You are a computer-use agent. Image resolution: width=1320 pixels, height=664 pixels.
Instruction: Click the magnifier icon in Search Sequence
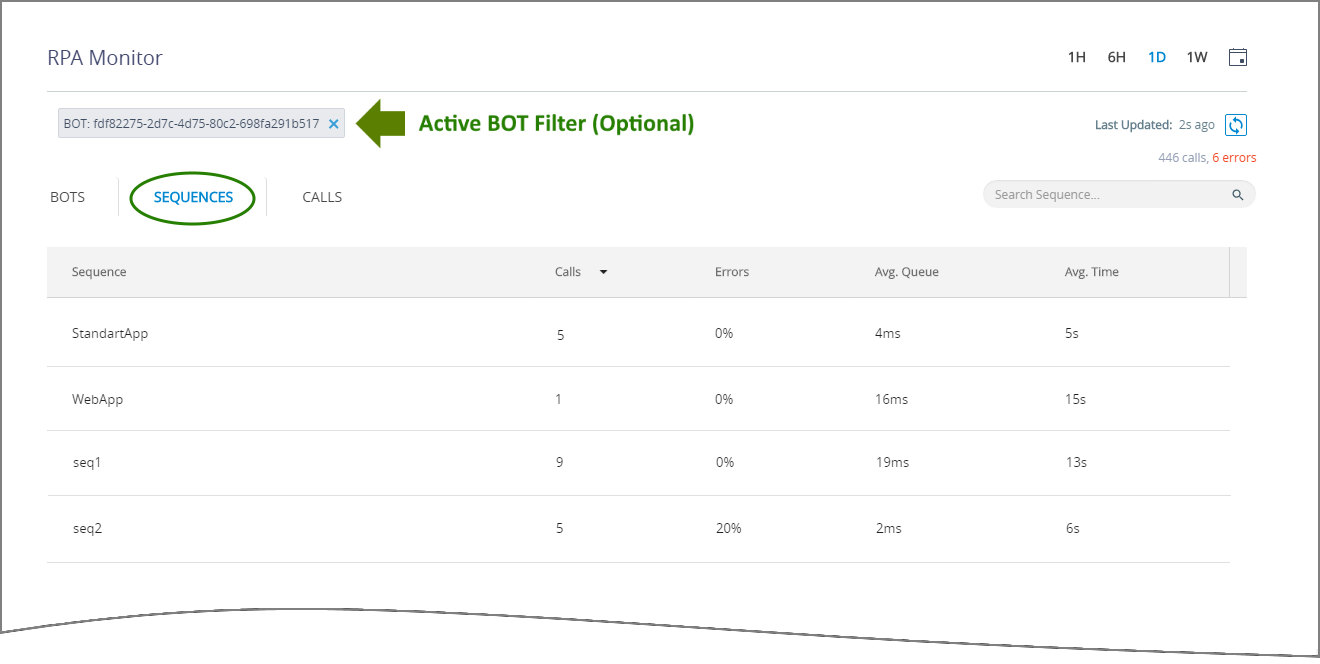click(1238, 195)
